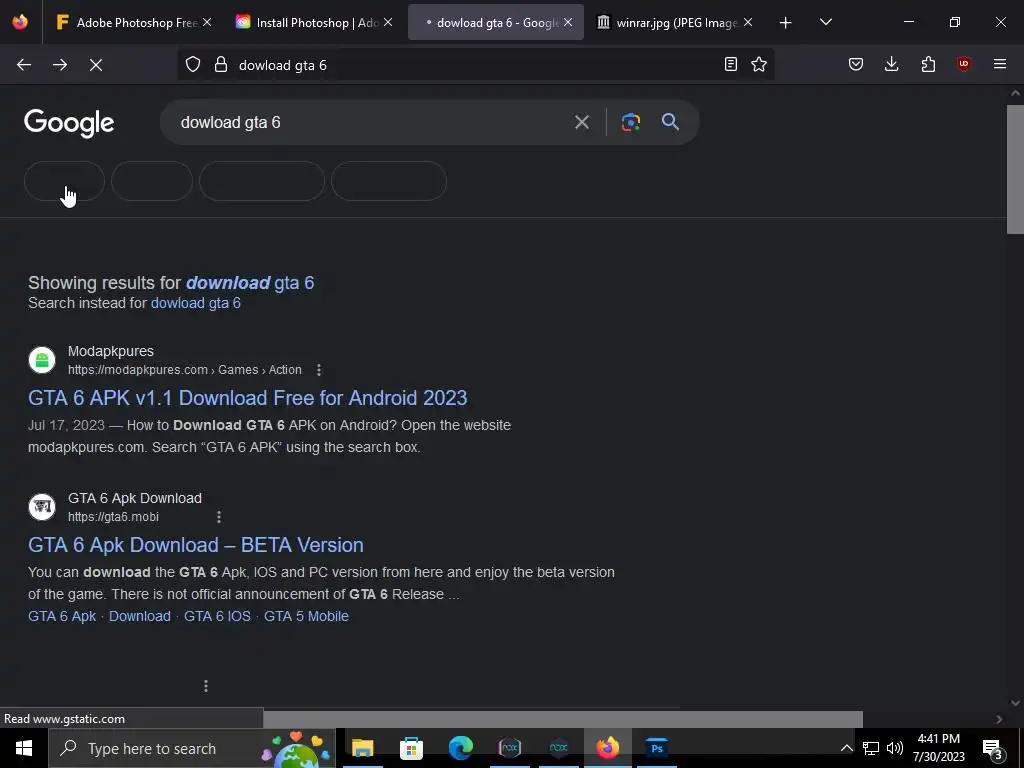This screenshot has height=768, width=1024.
Task: Open GTA 6 APK v1.1 Download result
Action: point(248,398)
